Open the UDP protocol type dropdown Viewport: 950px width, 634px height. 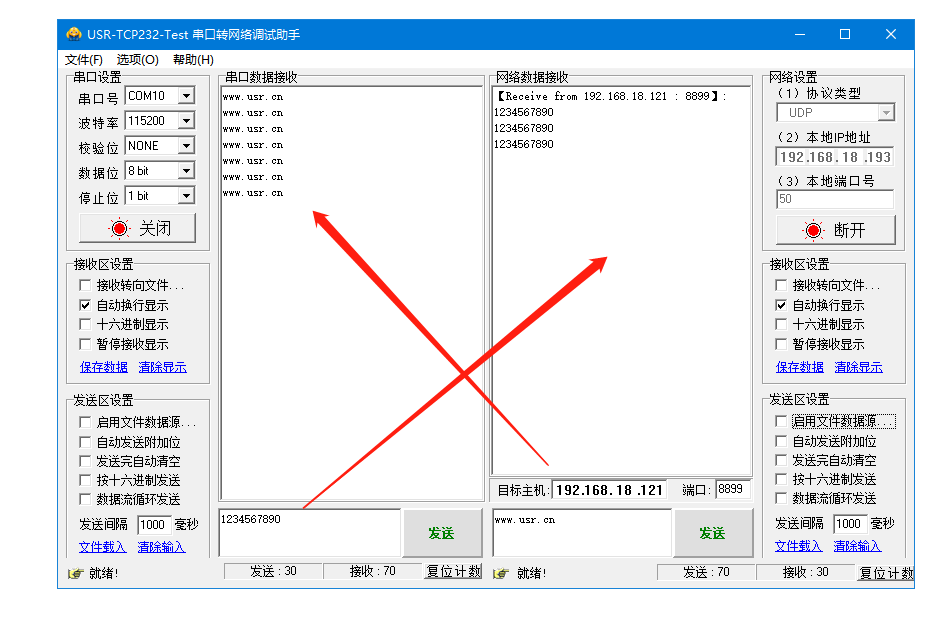point(886,113)
